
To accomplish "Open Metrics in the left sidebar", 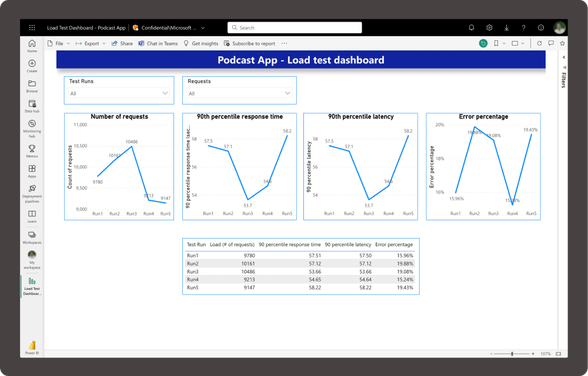I will click(x=32, y=151).
